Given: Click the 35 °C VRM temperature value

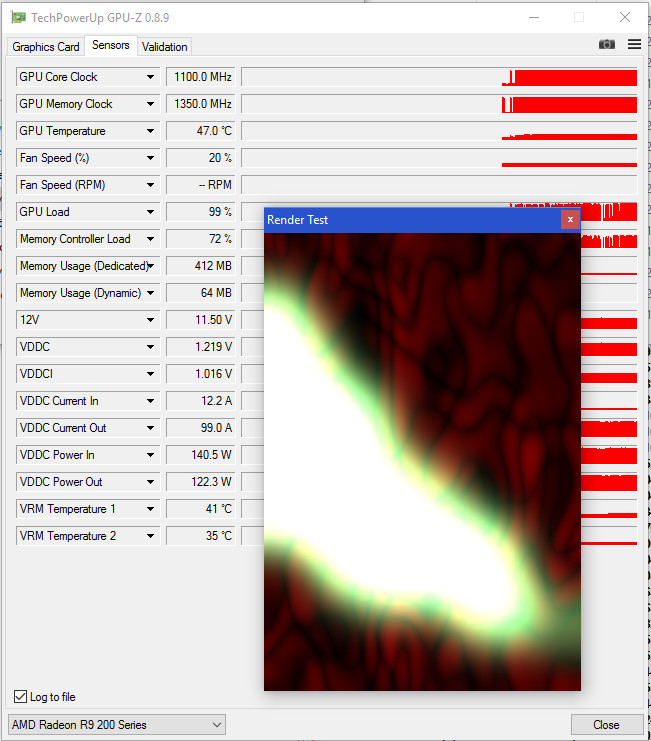Looking at the screenshot, I should coord(201,535).
